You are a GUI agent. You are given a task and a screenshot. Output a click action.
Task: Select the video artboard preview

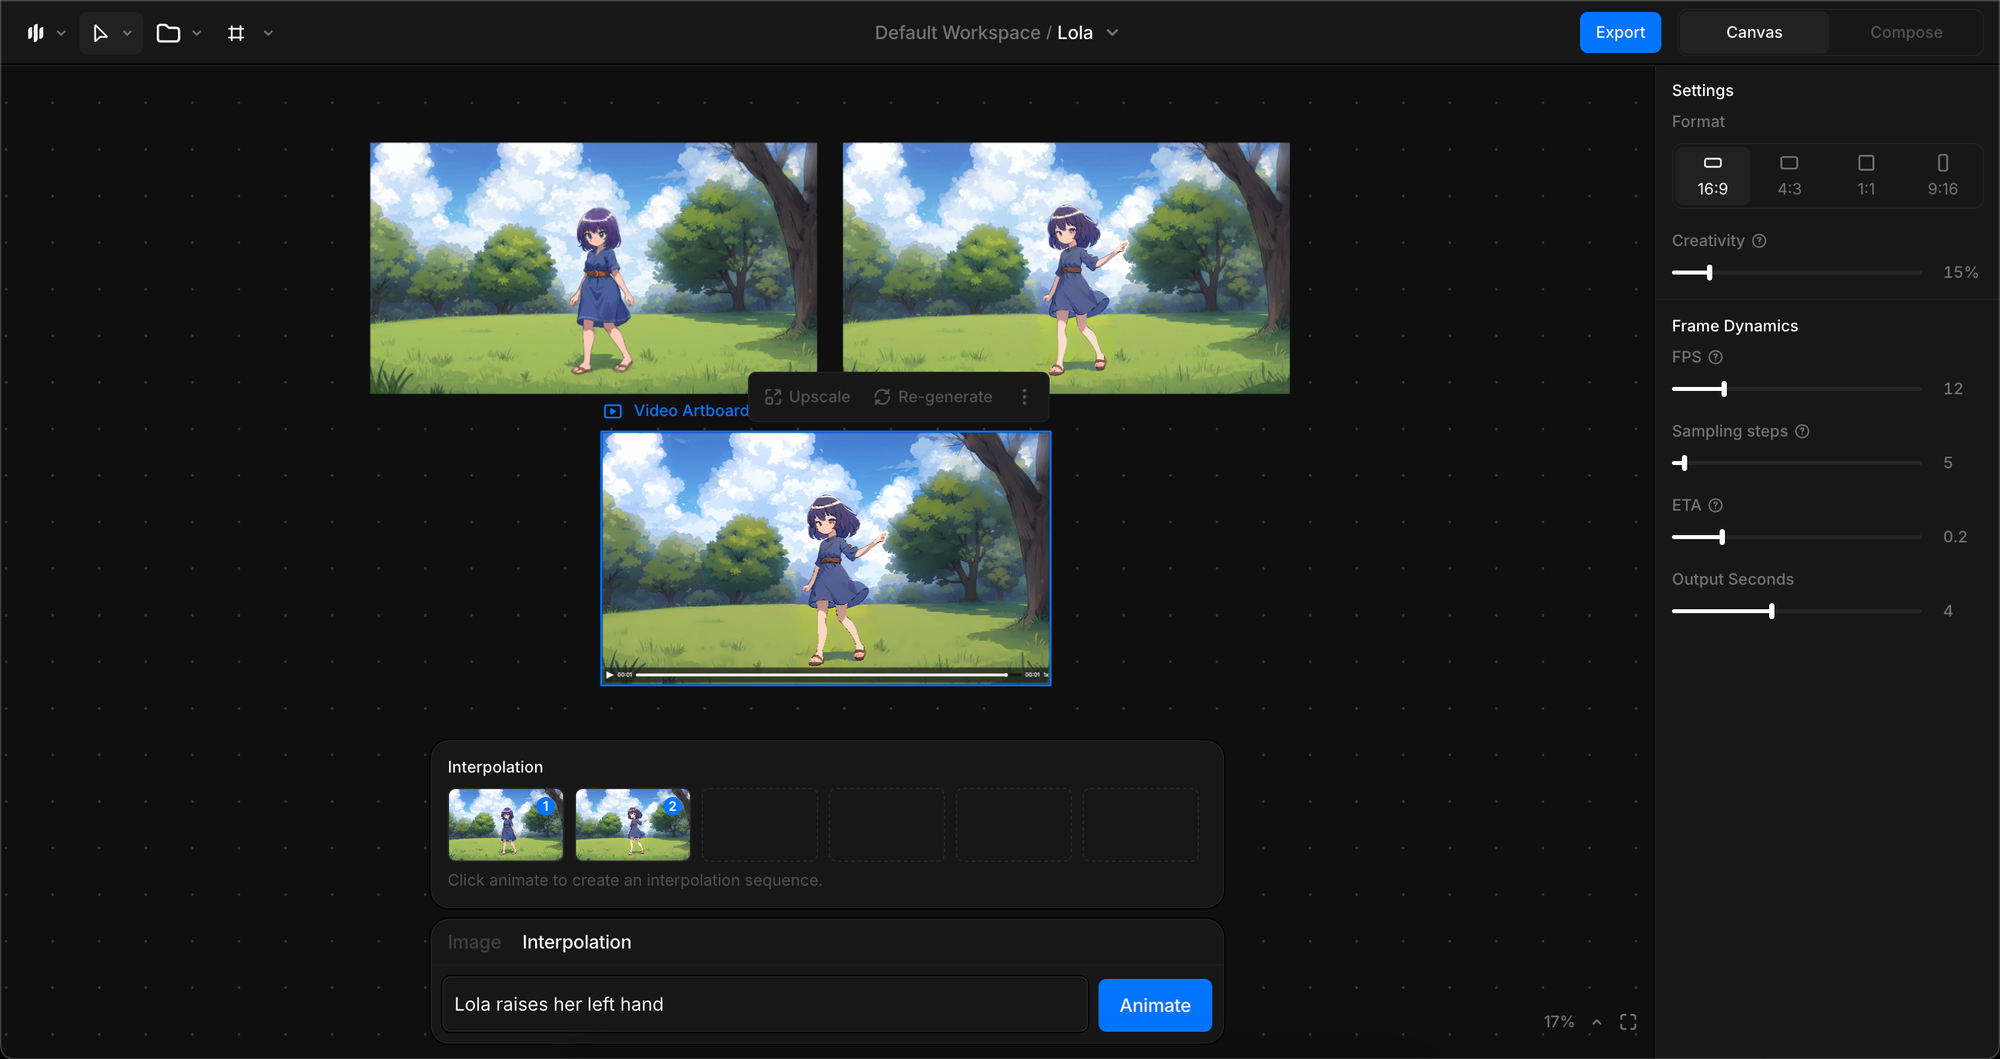click(x=825, y=558)
